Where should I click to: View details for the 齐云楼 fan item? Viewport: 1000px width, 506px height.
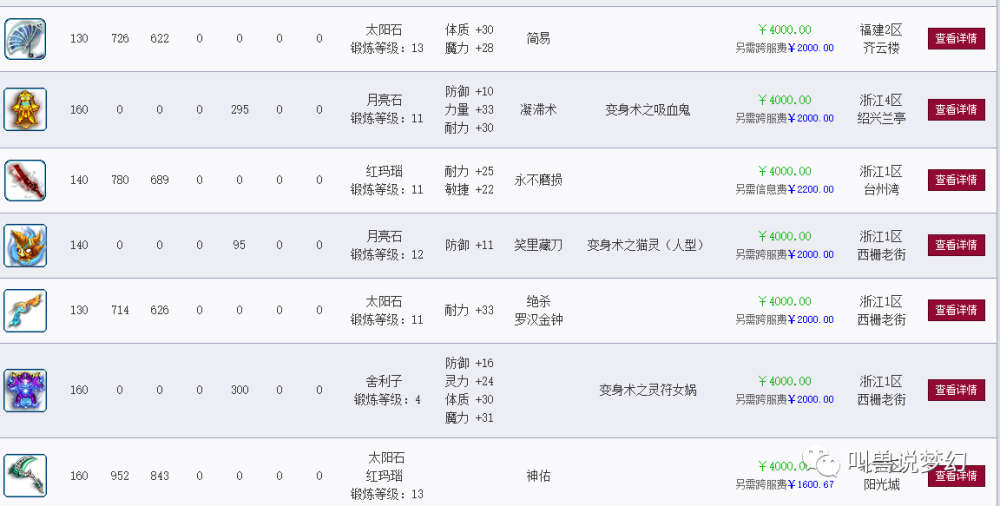[956, 39]
